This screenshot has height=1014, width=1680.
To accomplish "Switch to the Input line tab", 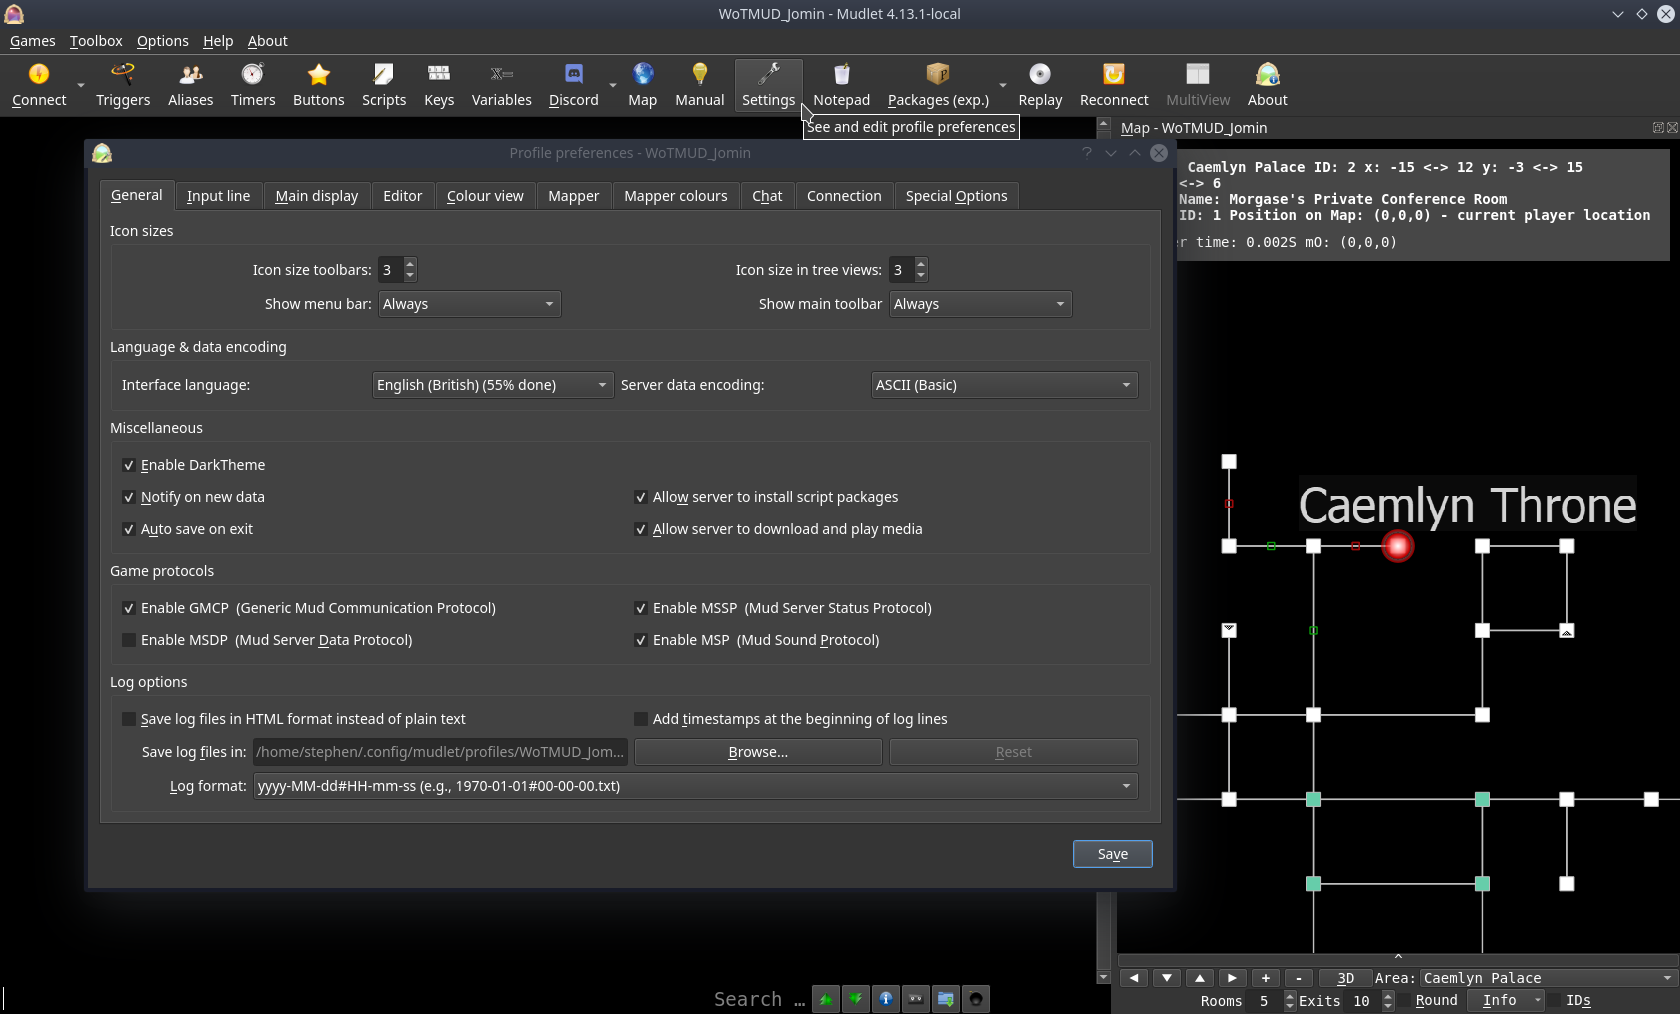I will tap(218, 196).
